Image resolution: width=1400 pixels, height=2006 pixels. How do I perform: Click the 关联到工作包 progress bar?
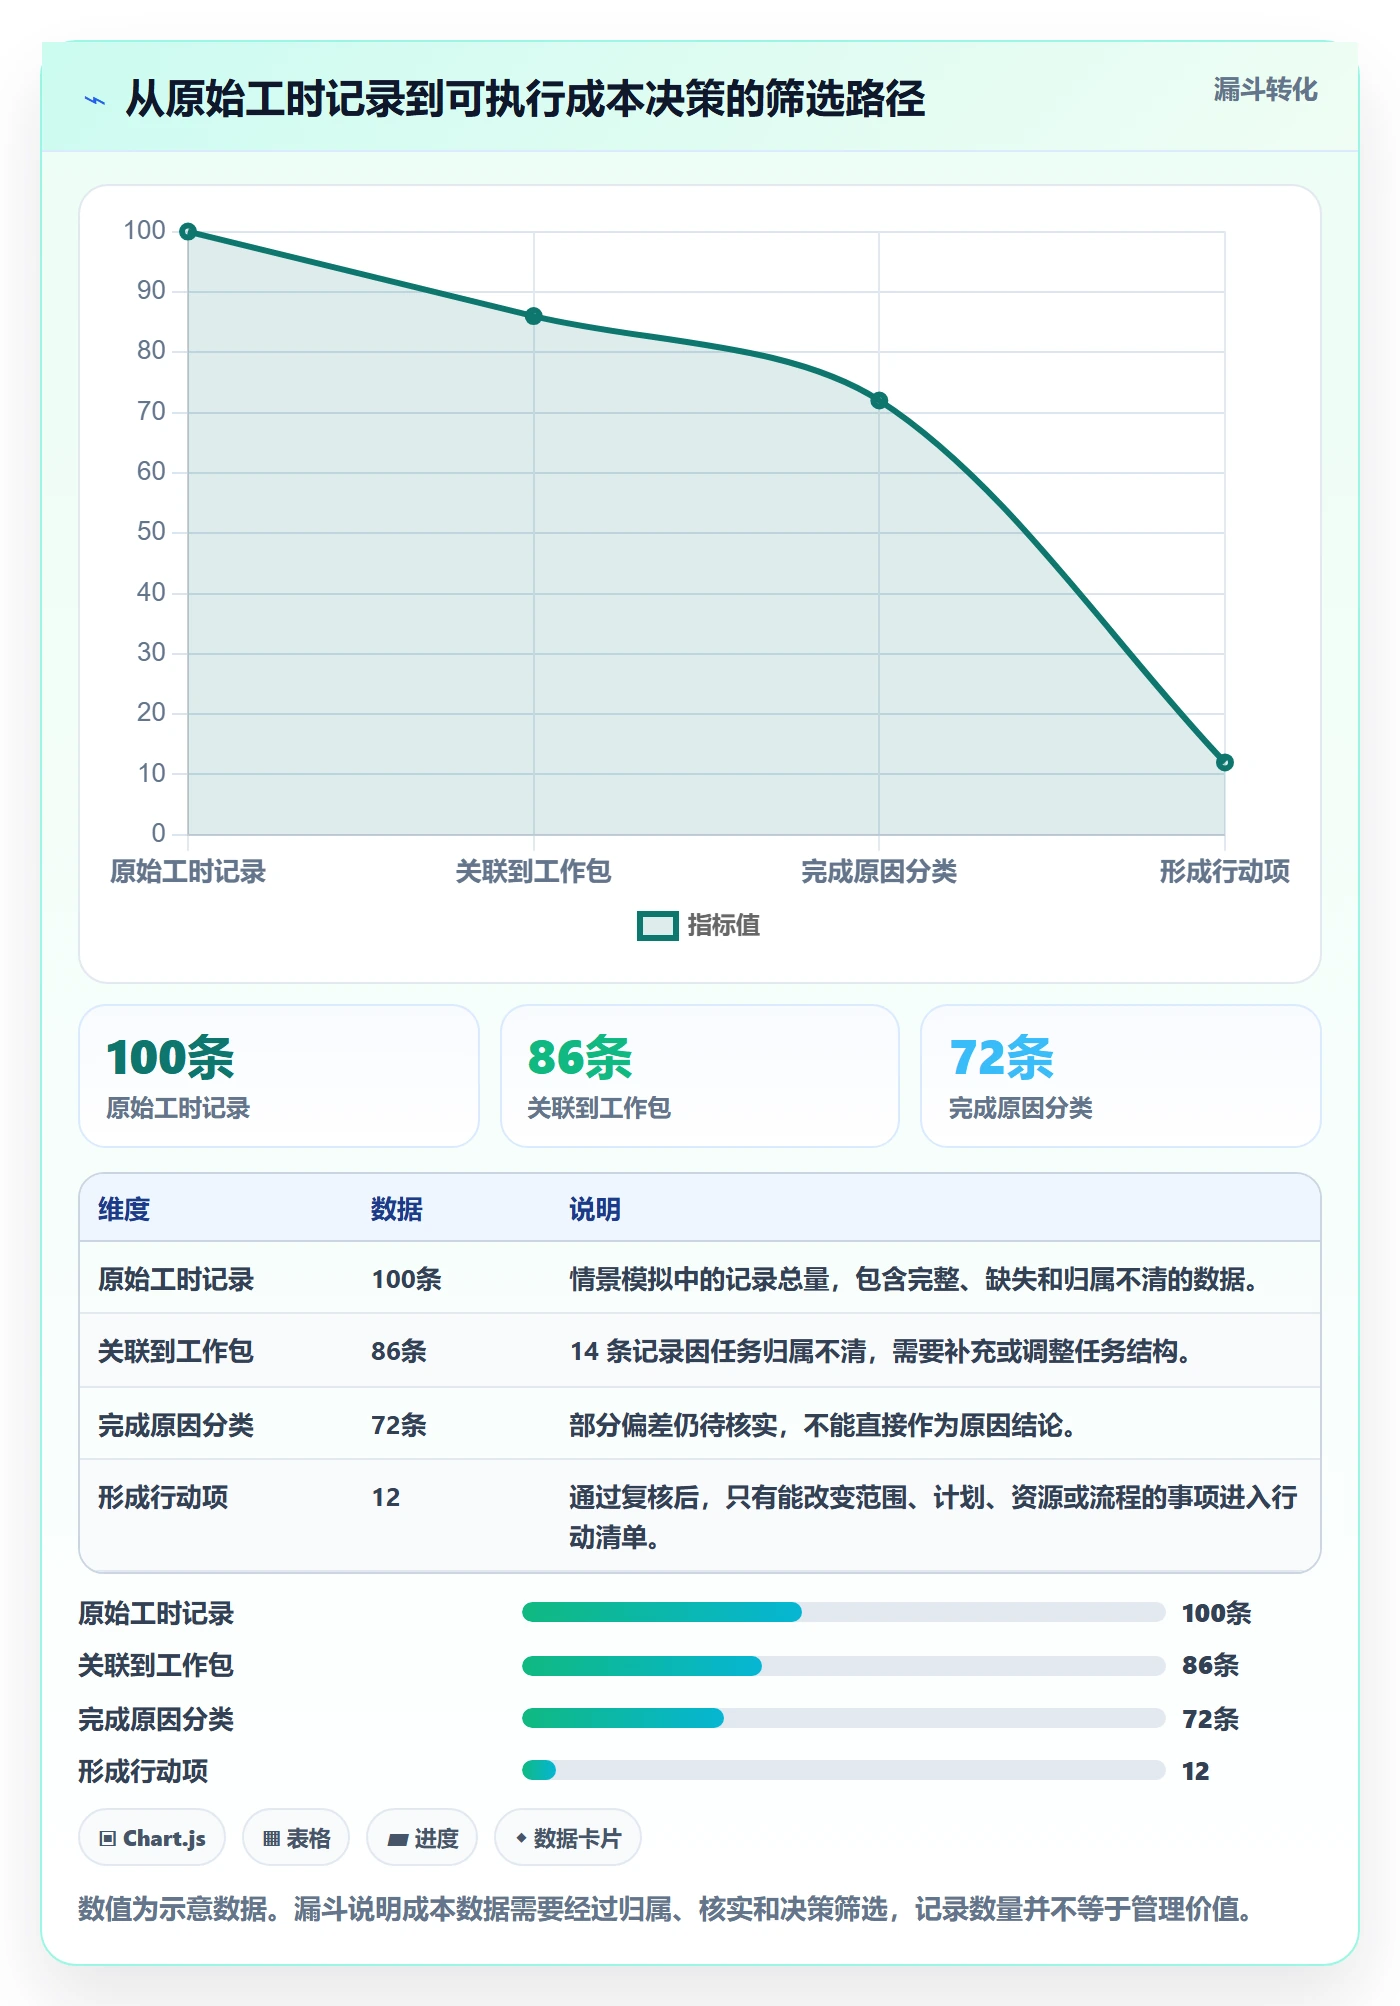click(843, 1665)
